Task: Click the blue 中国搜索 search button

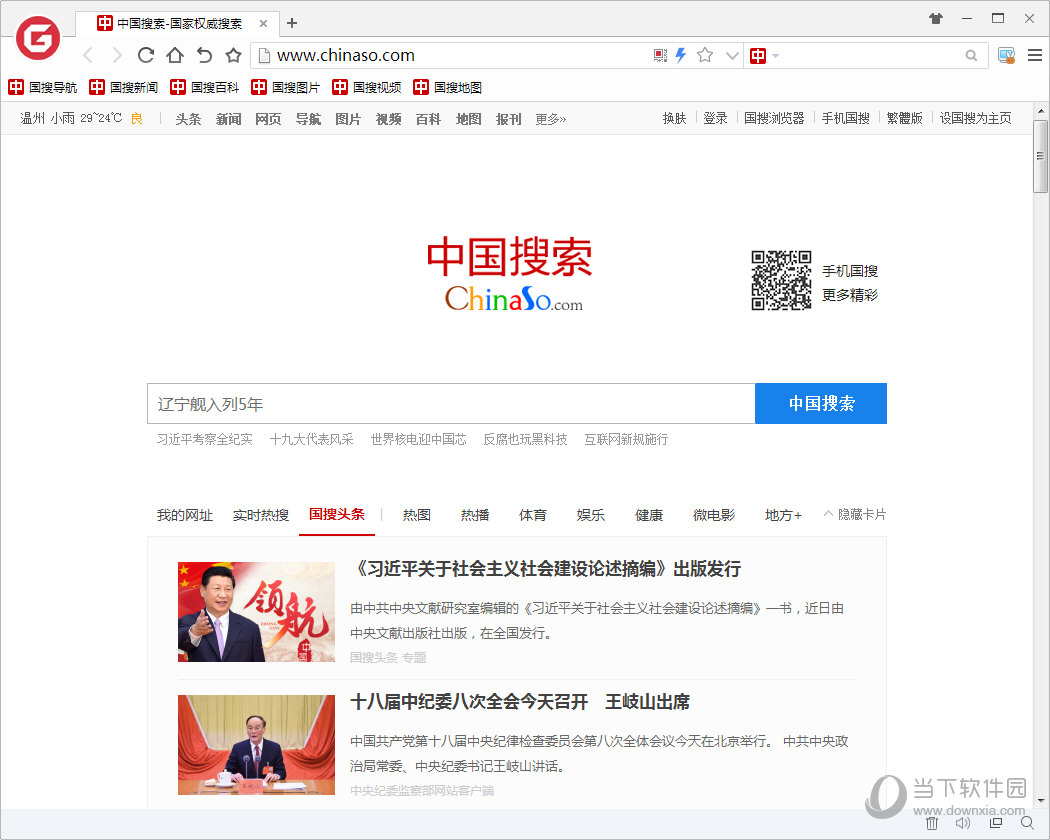Action: pos(821,403)
